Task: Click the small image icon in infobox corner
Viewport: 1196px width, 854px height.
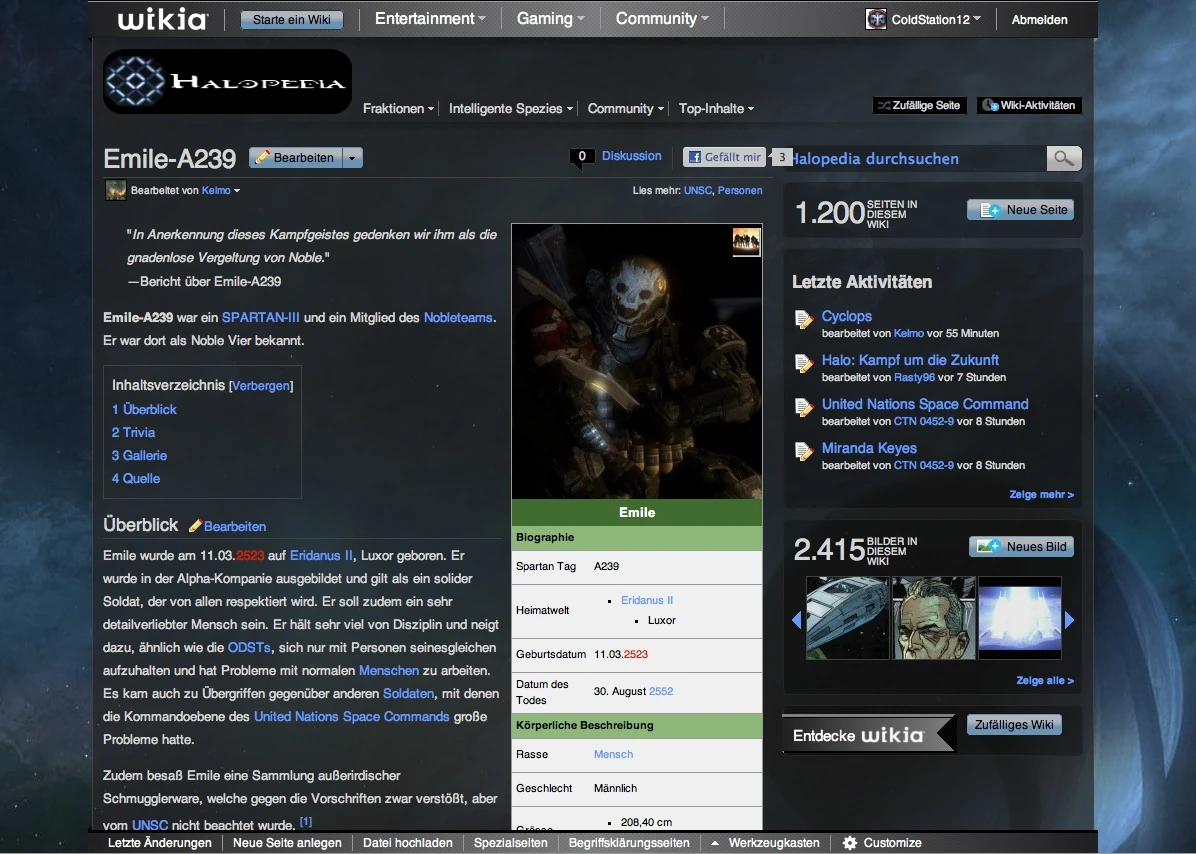Action: (747, 242)
